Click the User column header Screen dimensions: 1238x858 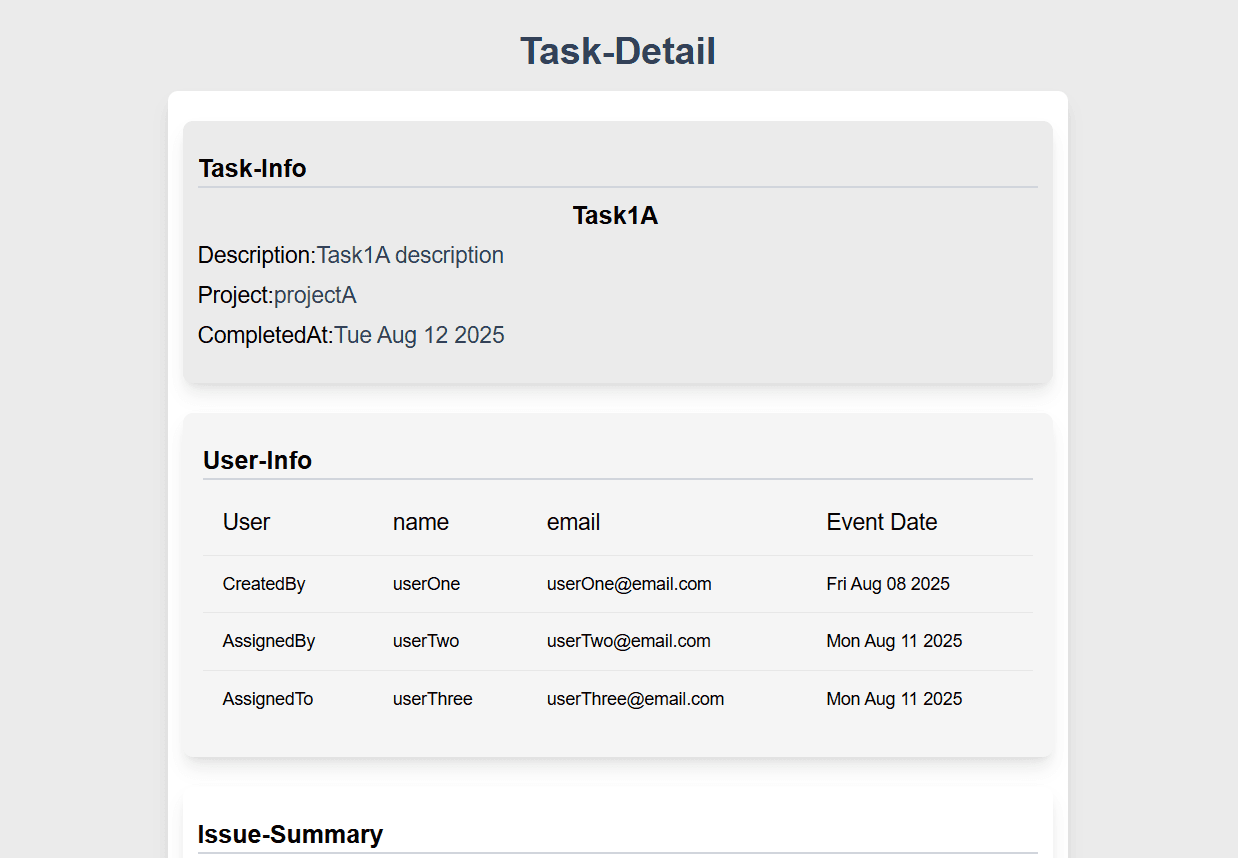click(246, 522)
